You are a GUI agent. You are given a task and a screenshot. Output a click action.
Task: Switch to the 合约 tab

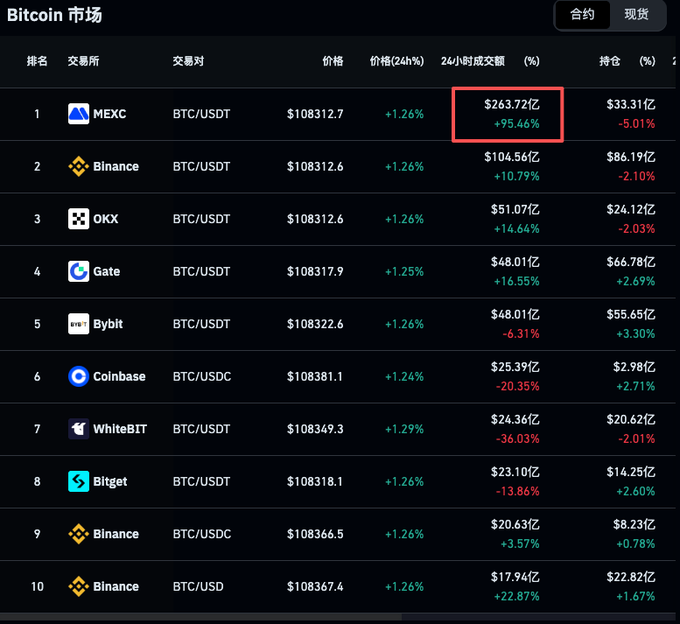pyautogui.click(x=582, y=15)
